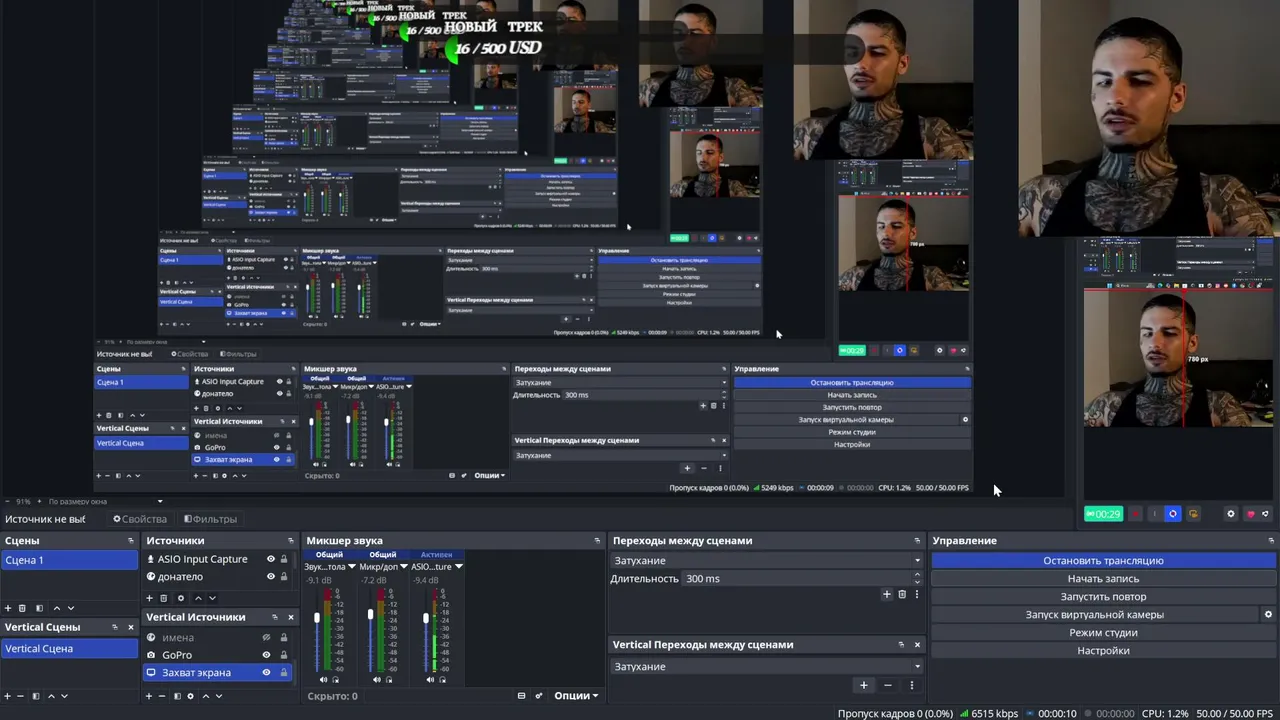Hide the ASIO Input Capture source
The height and width of the screenshot is (720, 1280).
pyautogui.click(x=270, y=559)
